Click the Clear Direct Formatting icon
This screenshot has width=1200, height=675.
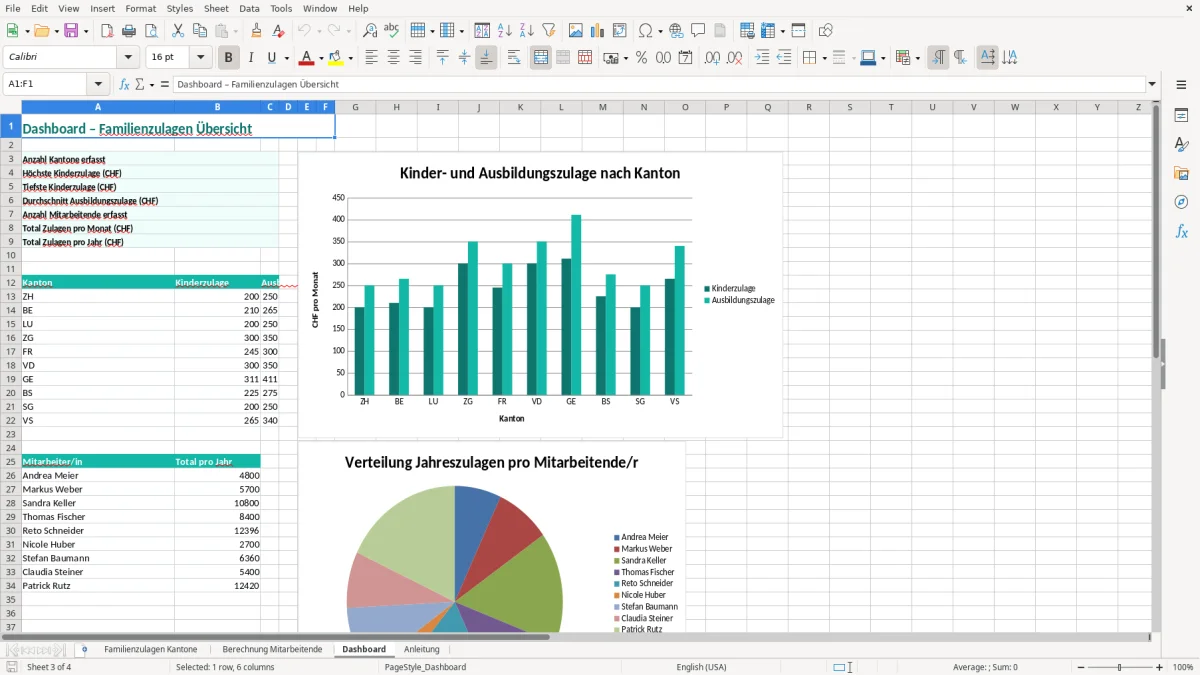pos(279,31)
